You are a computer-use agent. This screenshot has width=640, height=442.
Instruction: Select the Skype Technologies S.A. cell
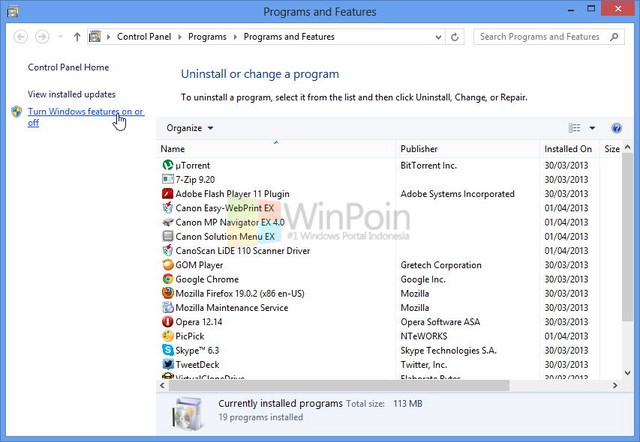coord(448,350)
